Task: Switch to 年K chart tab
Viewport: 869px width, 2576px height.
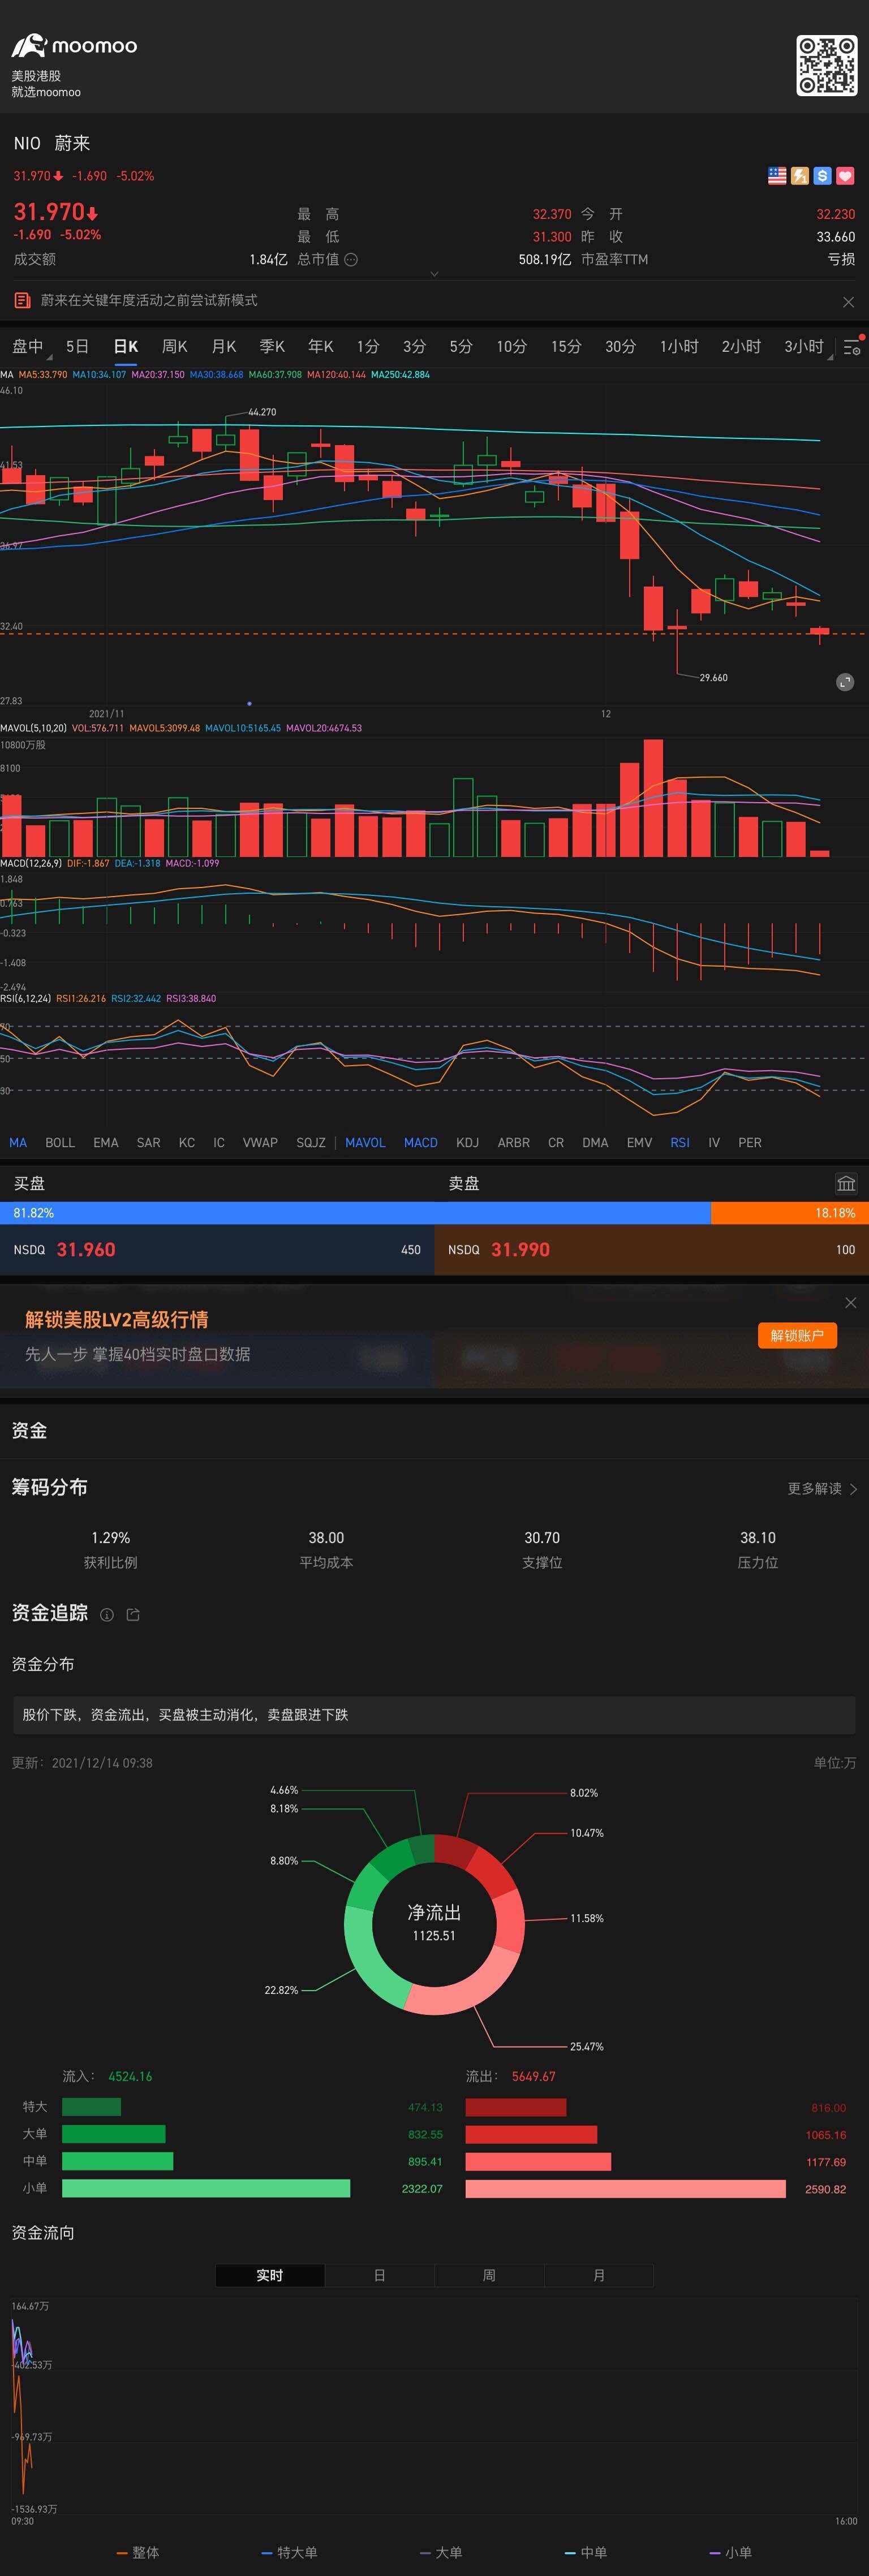Action: (321, 346)
